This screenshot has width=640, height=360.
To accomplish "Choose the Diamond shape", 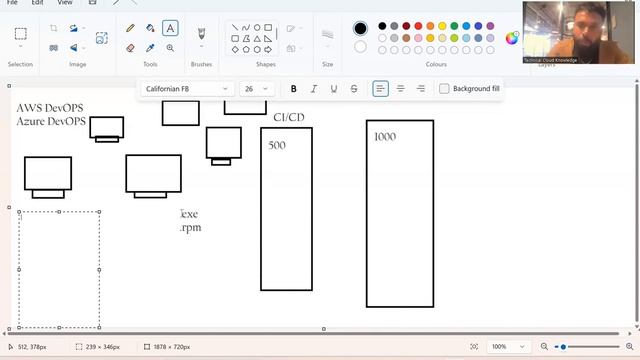I will 235,49.
